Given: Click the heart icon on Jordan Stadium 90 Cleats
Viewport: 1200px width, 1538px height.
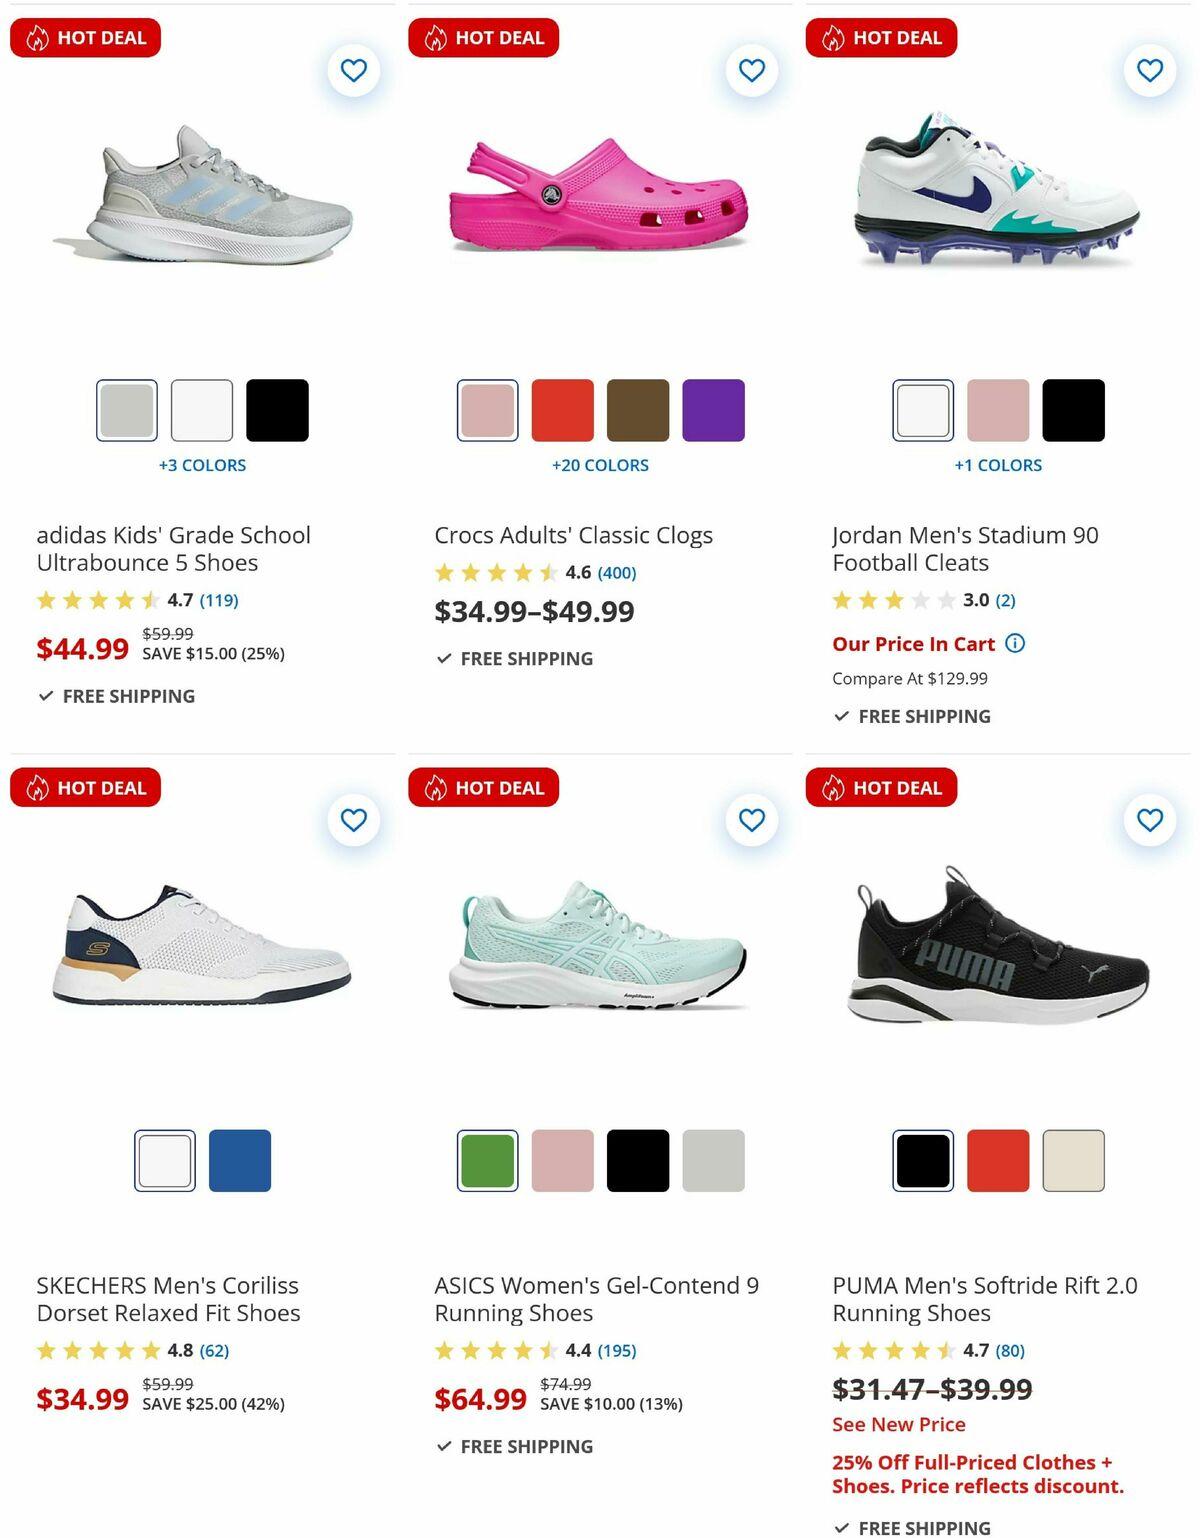Looking at the screenshot, I should click(1149, 70).
